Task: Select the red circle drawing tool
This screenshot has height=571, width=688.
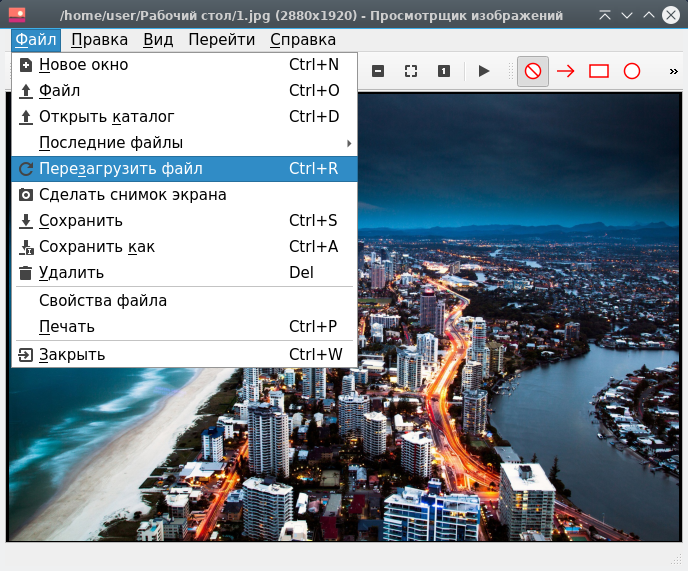Action: [x=632, y=71]
